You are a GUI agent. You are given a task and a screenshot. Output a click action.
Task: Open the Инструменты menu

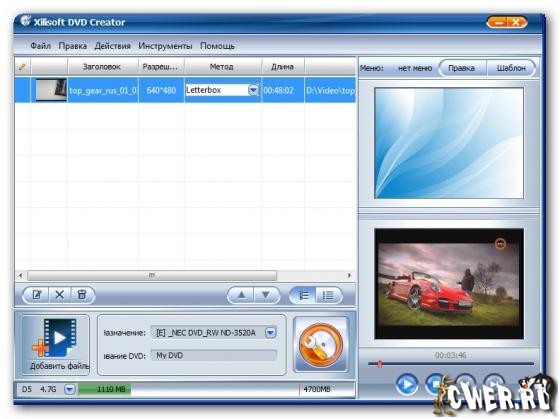[165, 46]
